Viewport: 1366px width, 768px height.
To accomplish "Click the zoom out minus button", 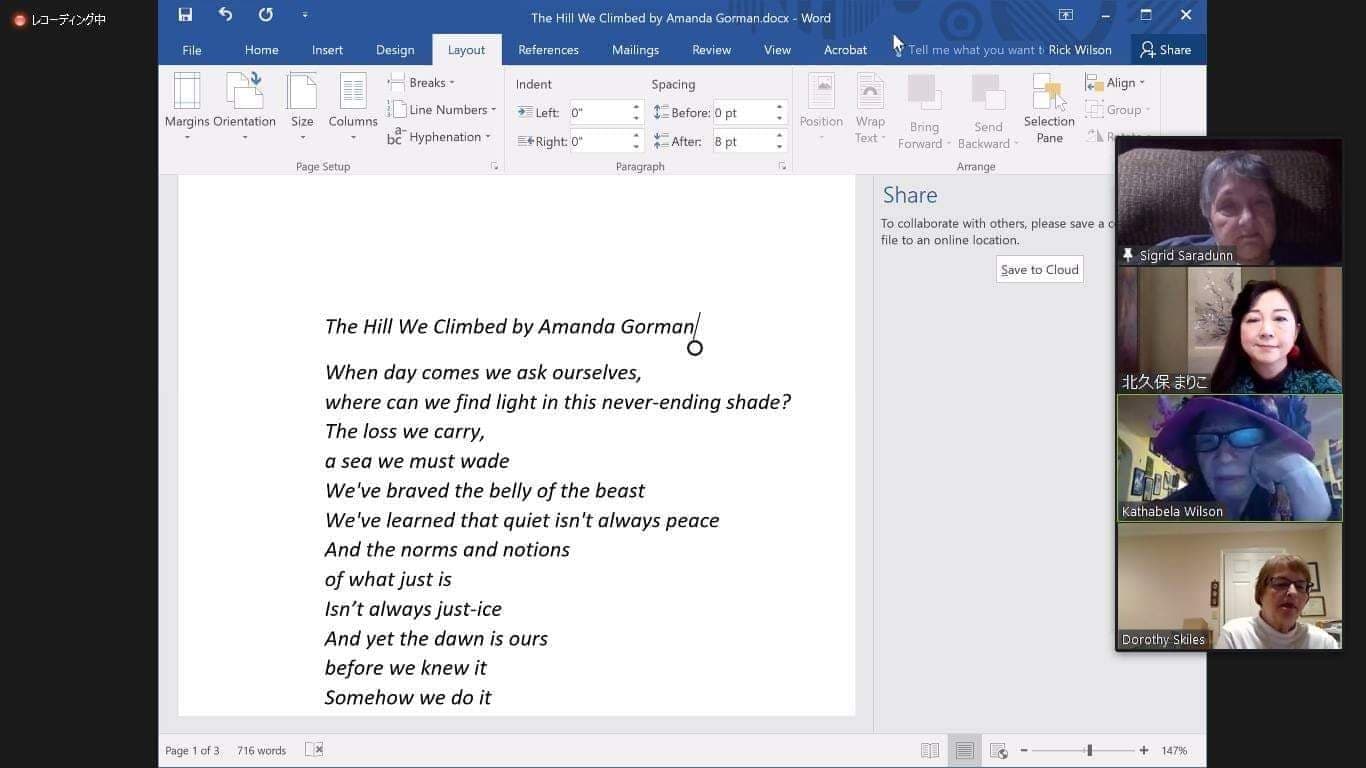I will 1023,750.
